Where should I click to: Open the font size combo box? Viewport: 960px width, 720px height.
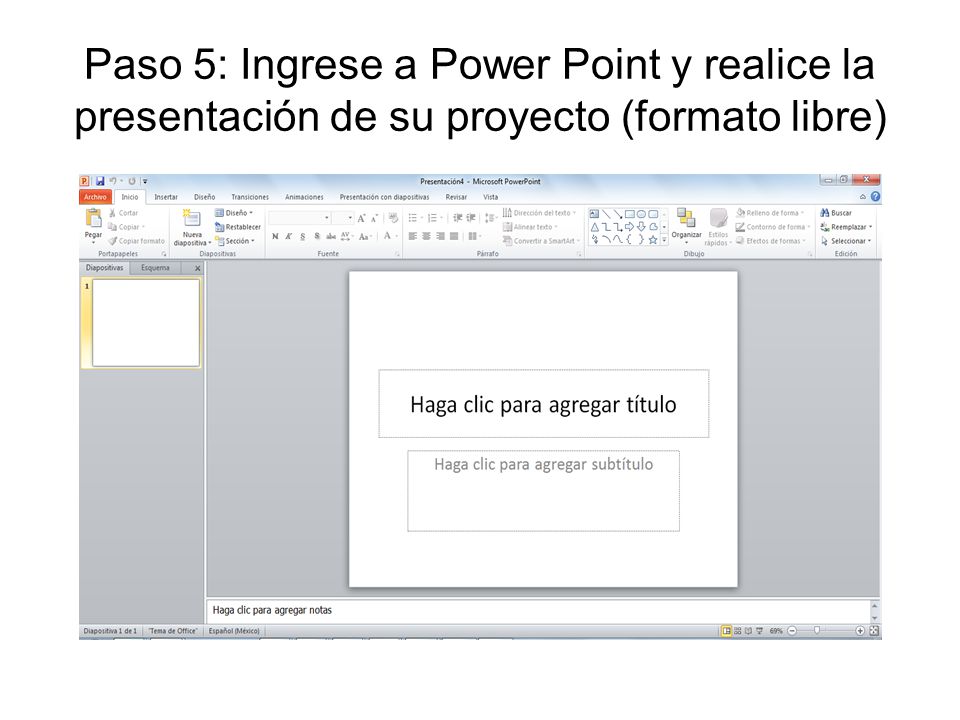point(343,218)
